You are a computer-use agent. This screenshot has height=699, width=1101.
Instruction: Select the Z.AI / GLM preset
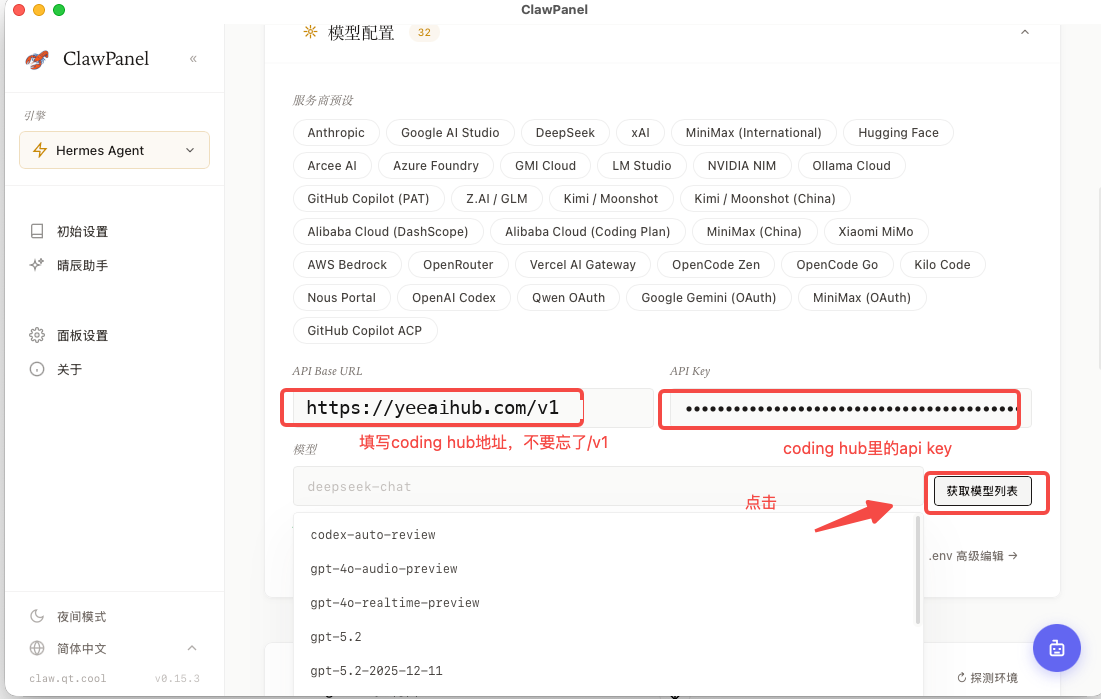pos(497,199)
